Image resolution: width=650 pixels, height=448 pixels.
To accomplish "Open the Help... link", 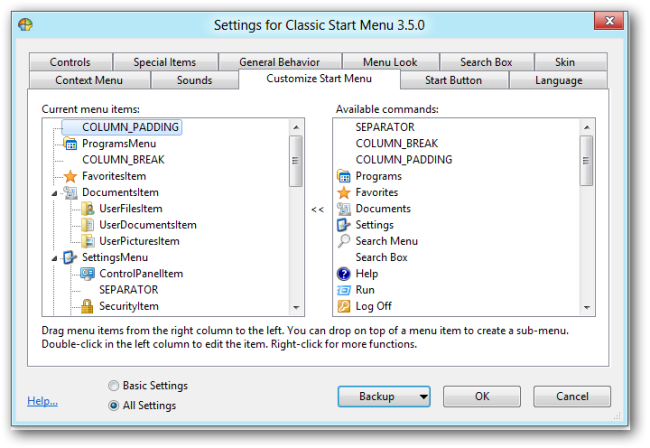I will [x=42, y=401].
